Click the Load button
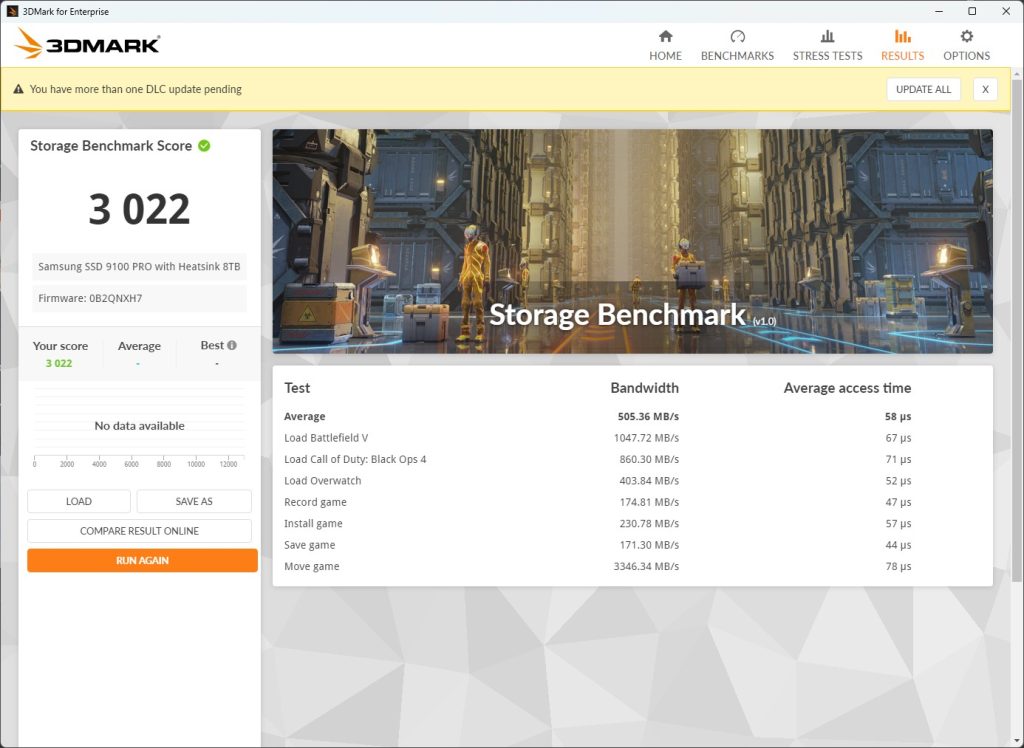The height and width of the screenshot is (748, 1024). (79, 501)
